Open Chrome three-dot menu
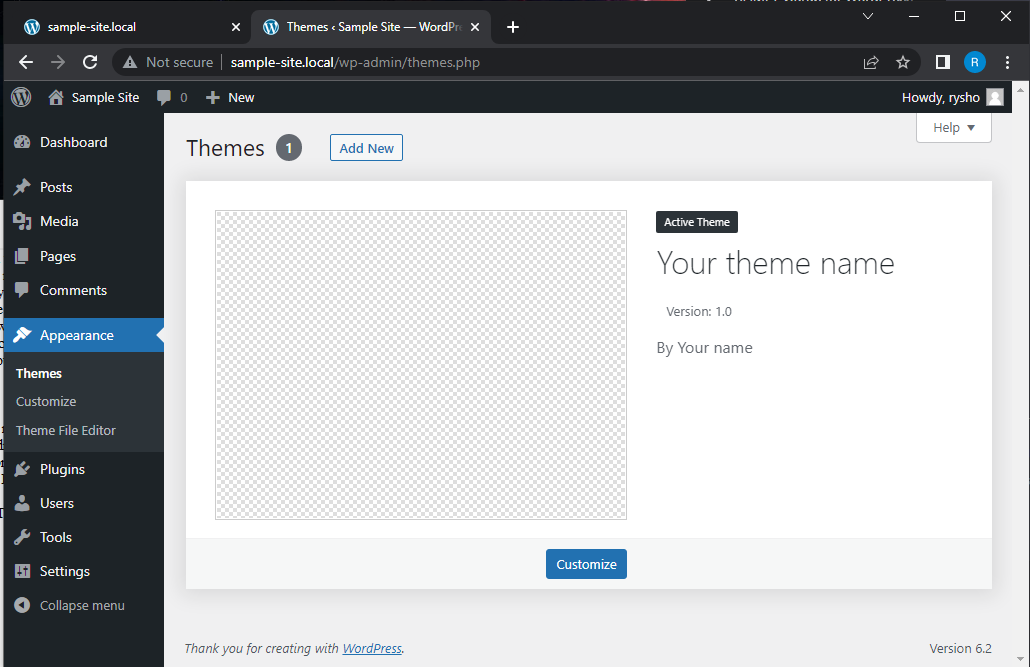 (1007, 62)
